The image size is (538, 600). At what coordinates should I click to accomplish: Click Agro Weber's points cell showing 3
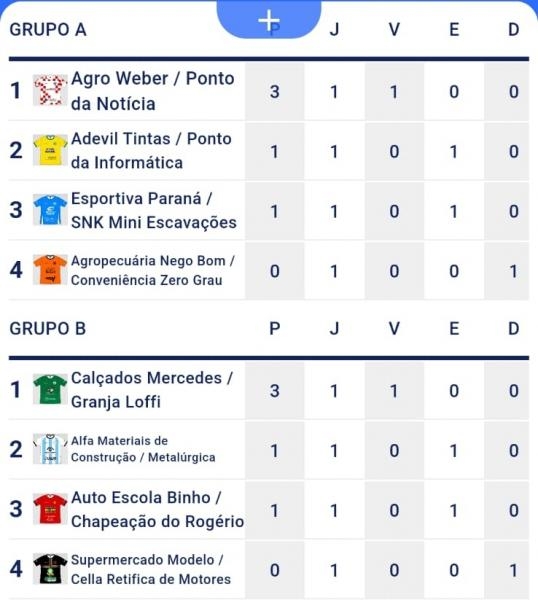275,92
